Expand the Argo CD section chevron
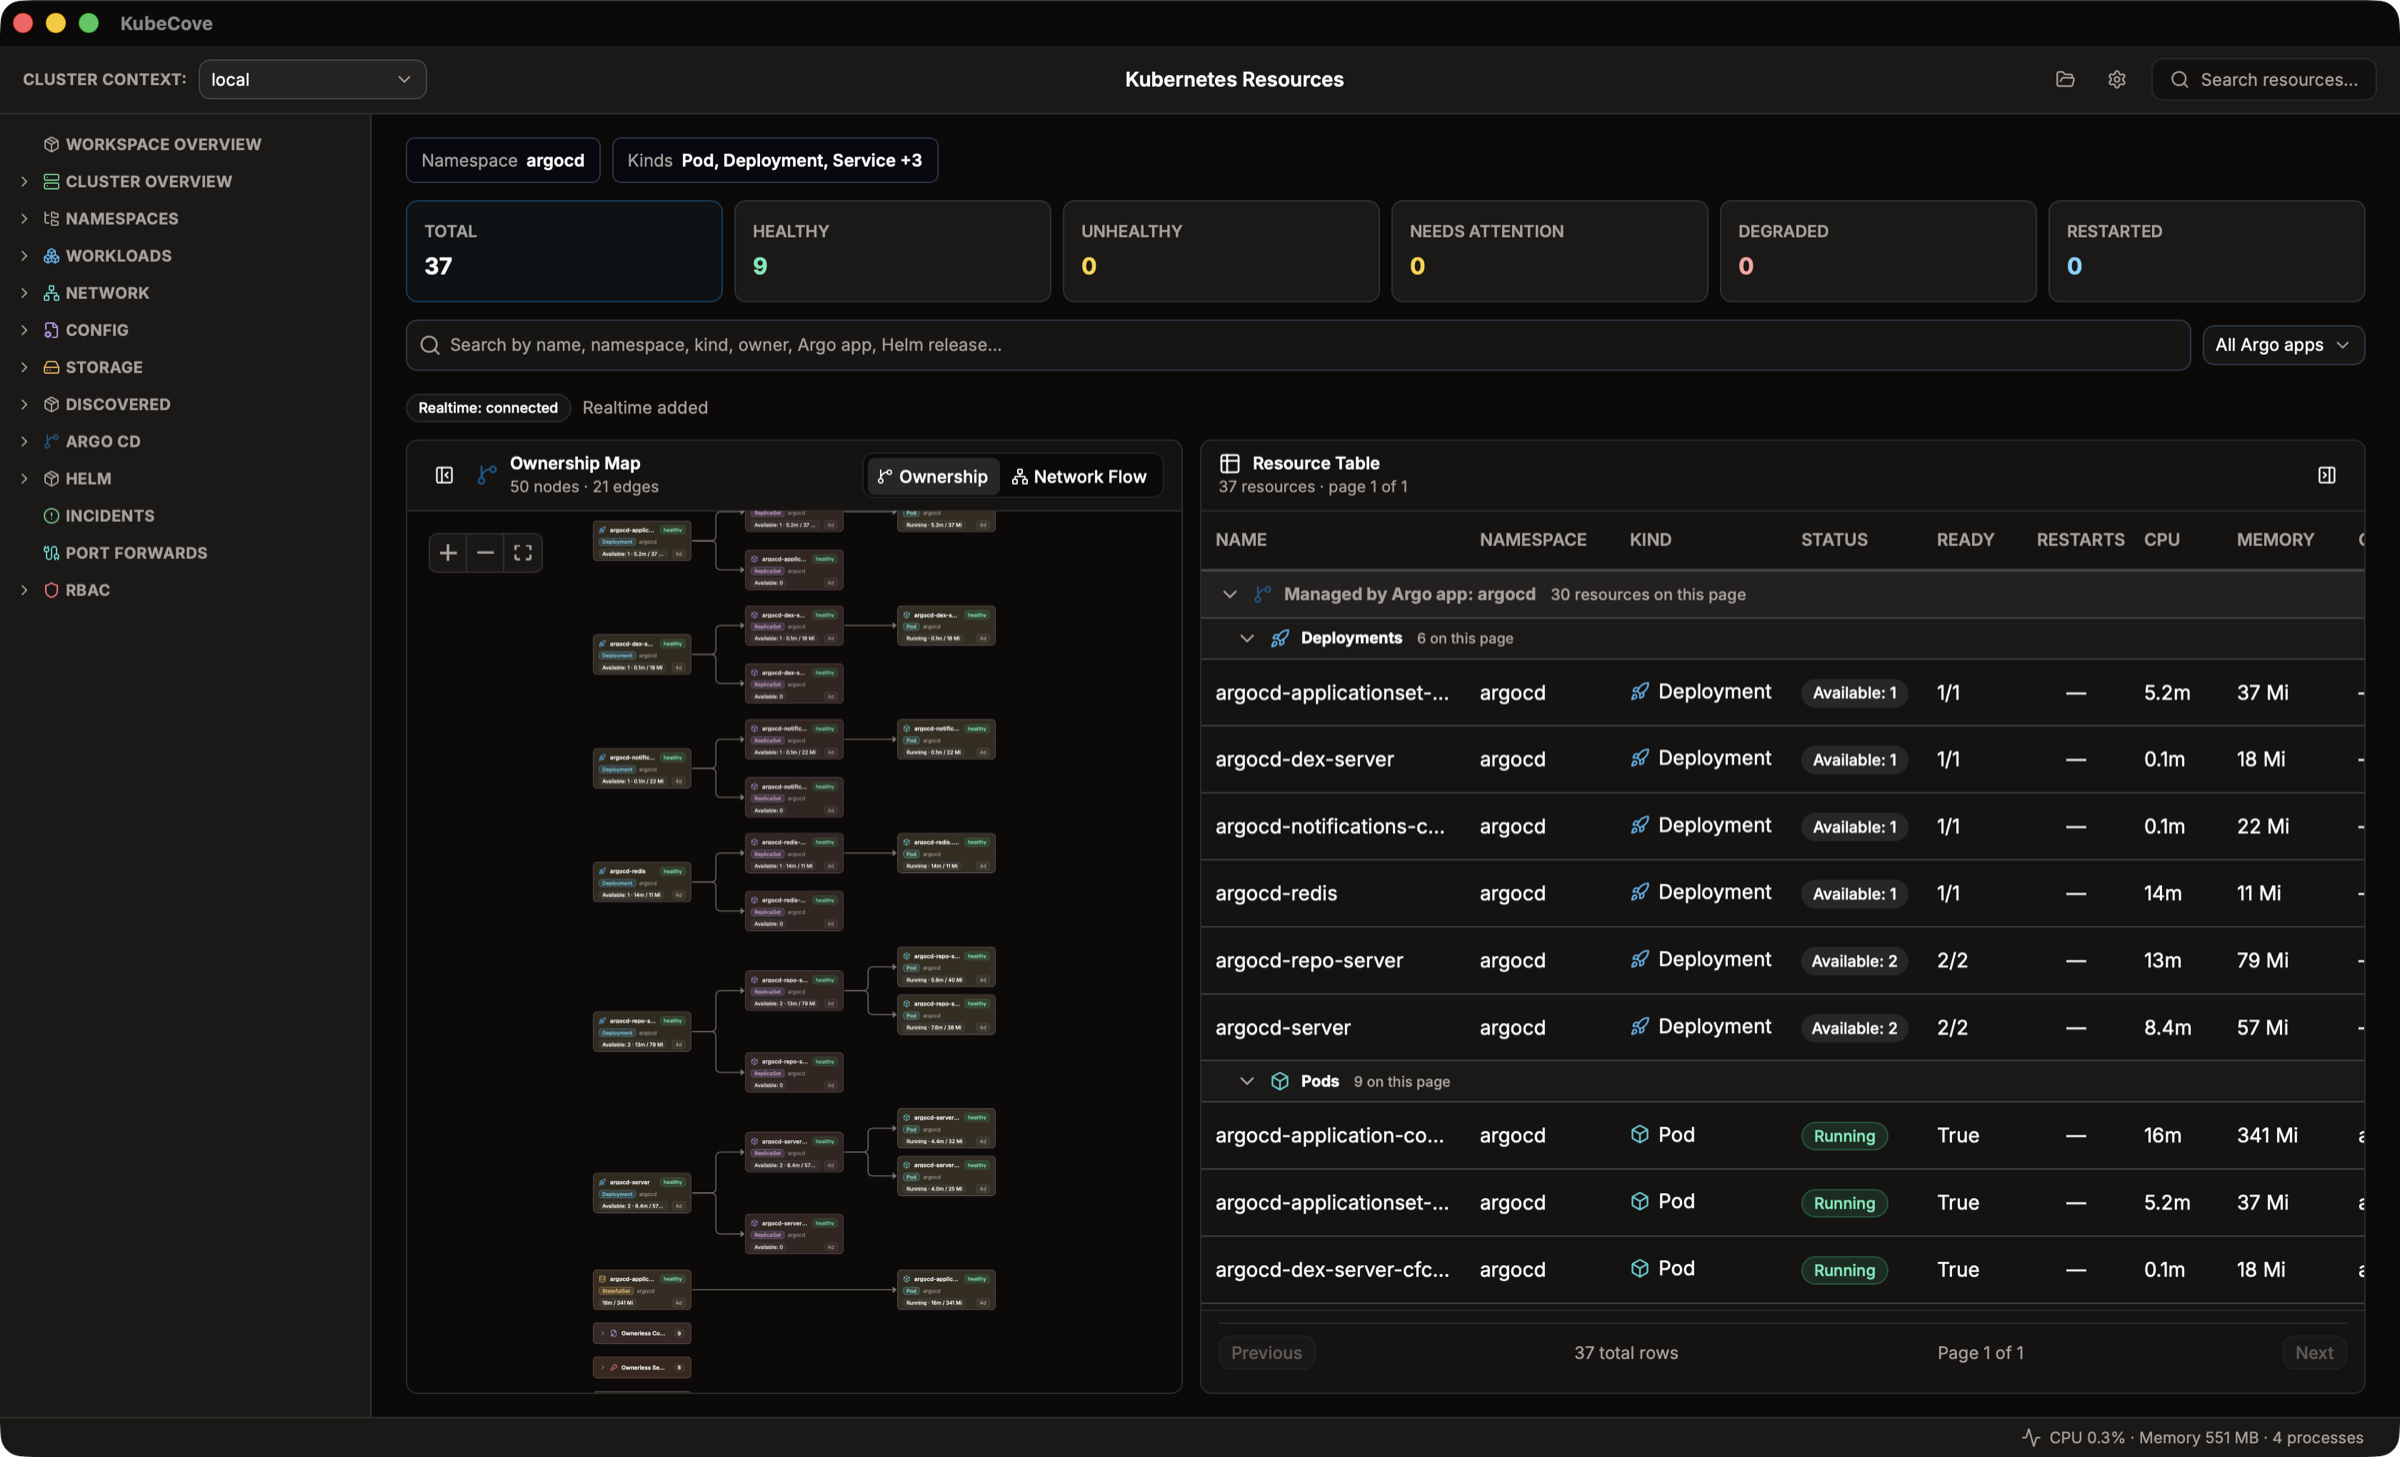The height and width of the screenshot is (1457, 2400). [24, 441]
